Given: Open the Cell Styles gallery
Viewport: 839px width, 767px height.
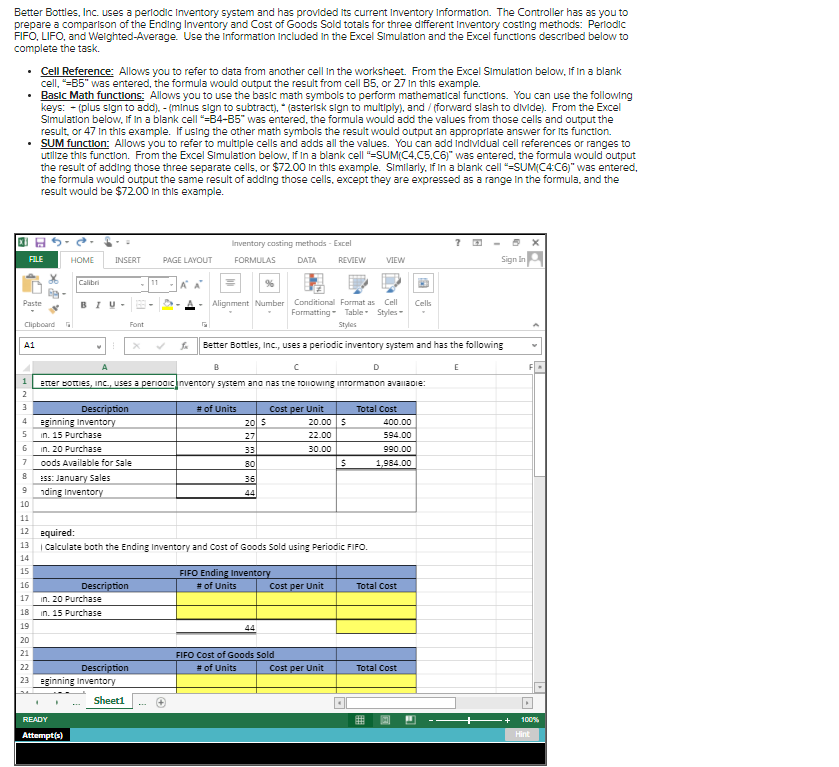Looking at the screenshot, I should coord(390,288).
